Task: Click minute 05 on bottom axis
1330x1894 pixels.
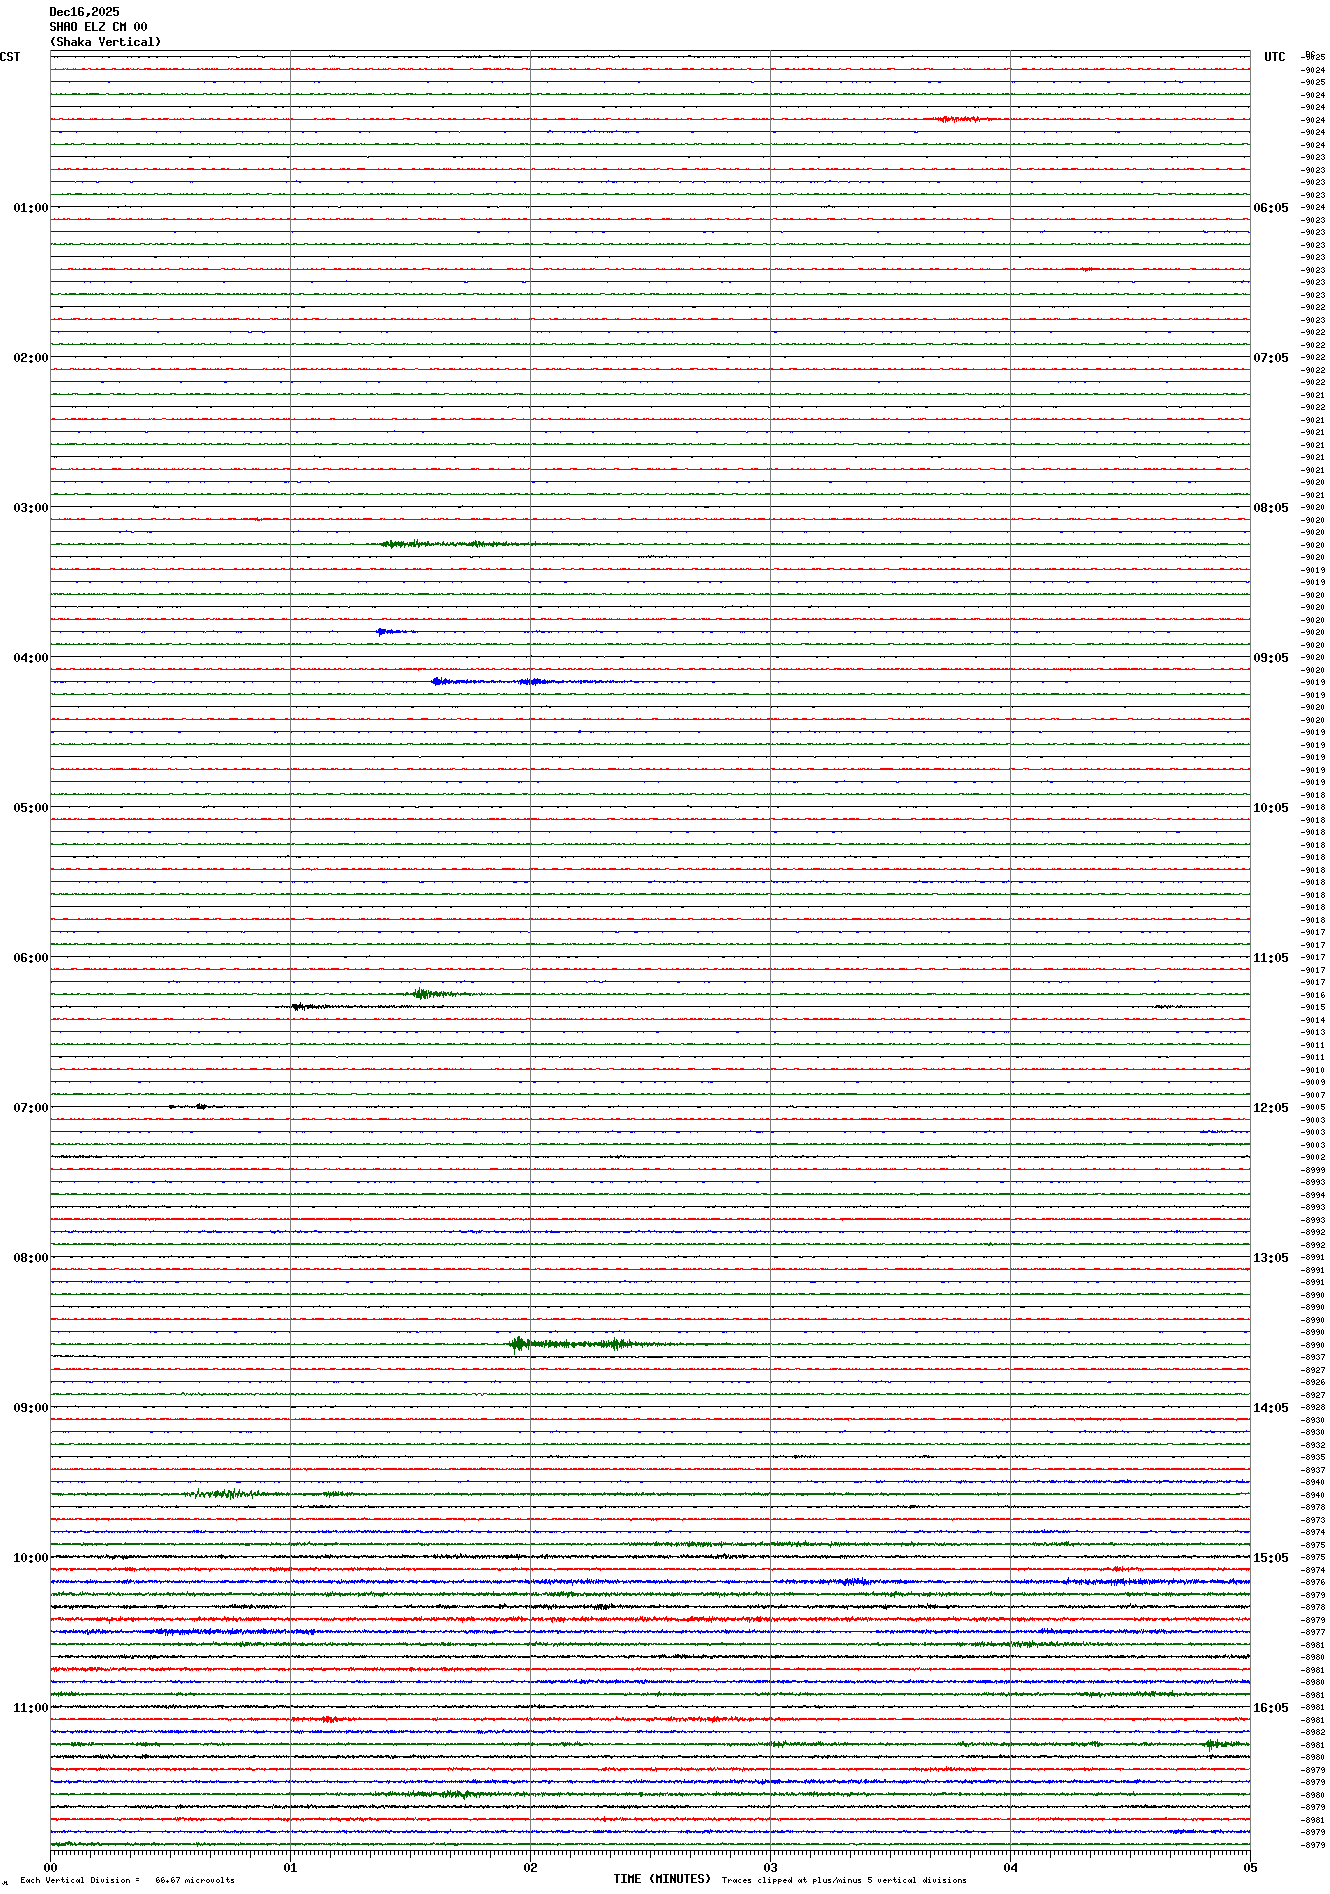Action: click(1249, 1867)
